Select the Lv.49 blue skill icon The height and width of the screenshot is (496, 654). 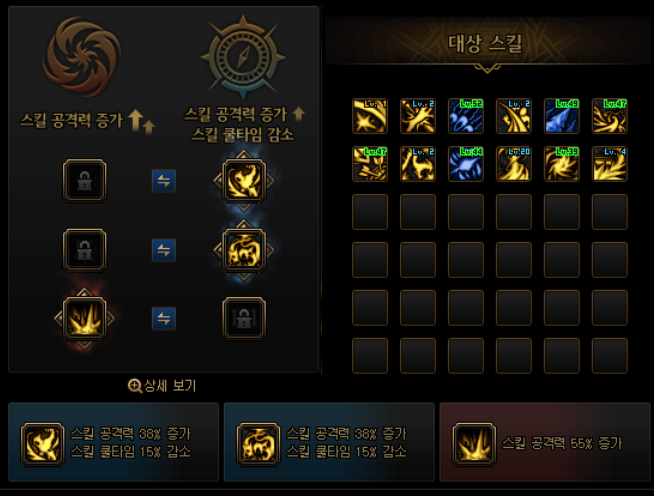(x=561, y=116)
